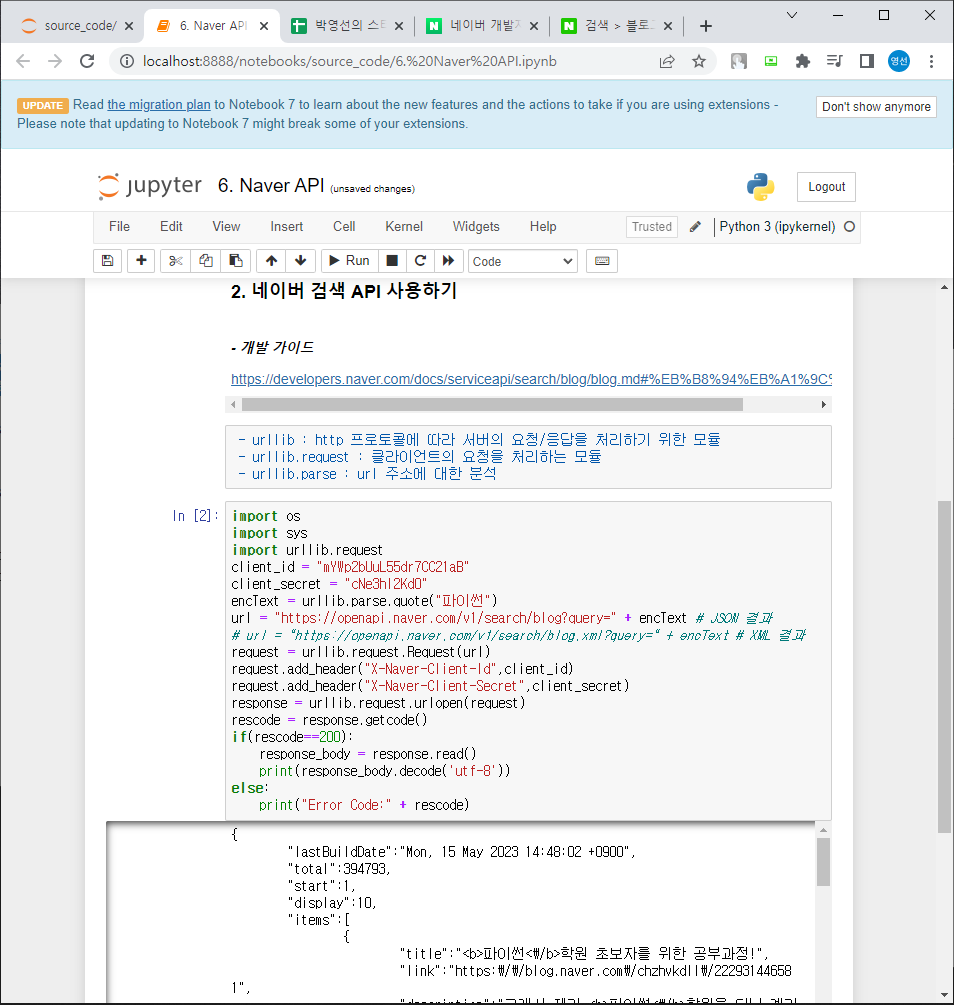Screen dimensions: 954x1005
Task: Click the 2. 네이버 검색 API 사용하기 heading
Action: click(344, 291)
